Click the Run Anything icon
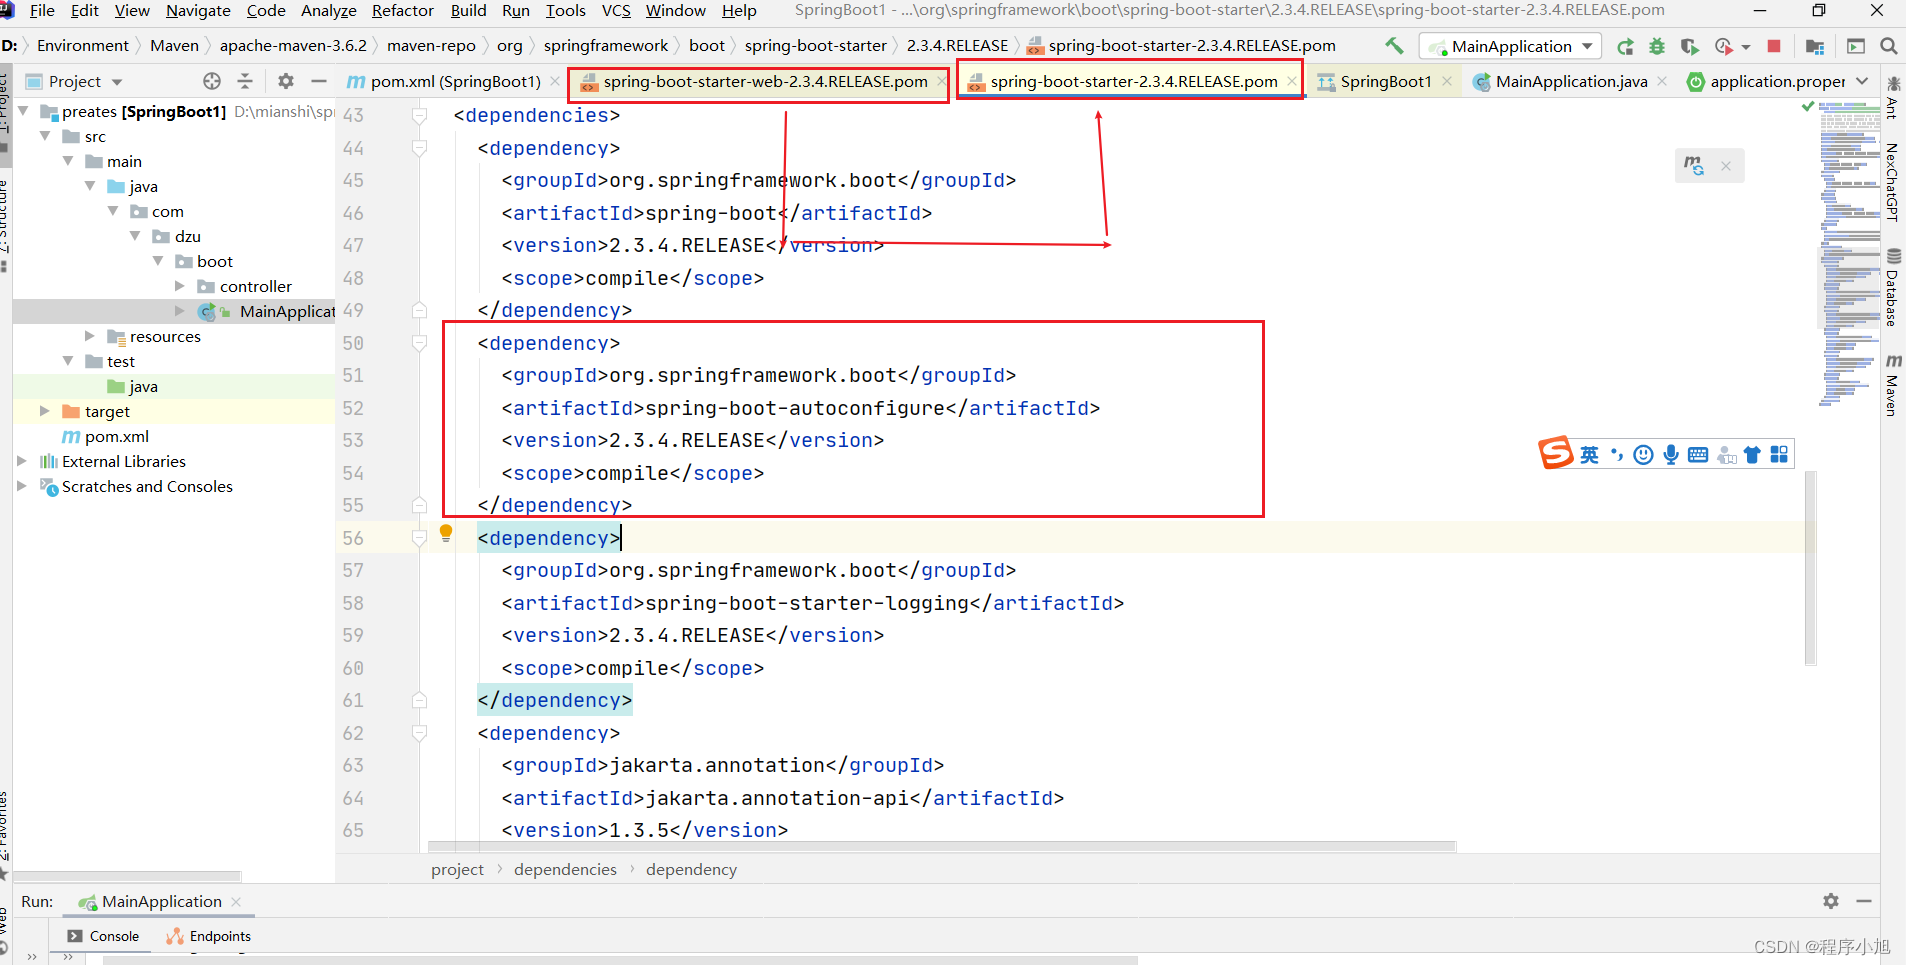Screen dimensions: 1906x965 [1856, 46]
